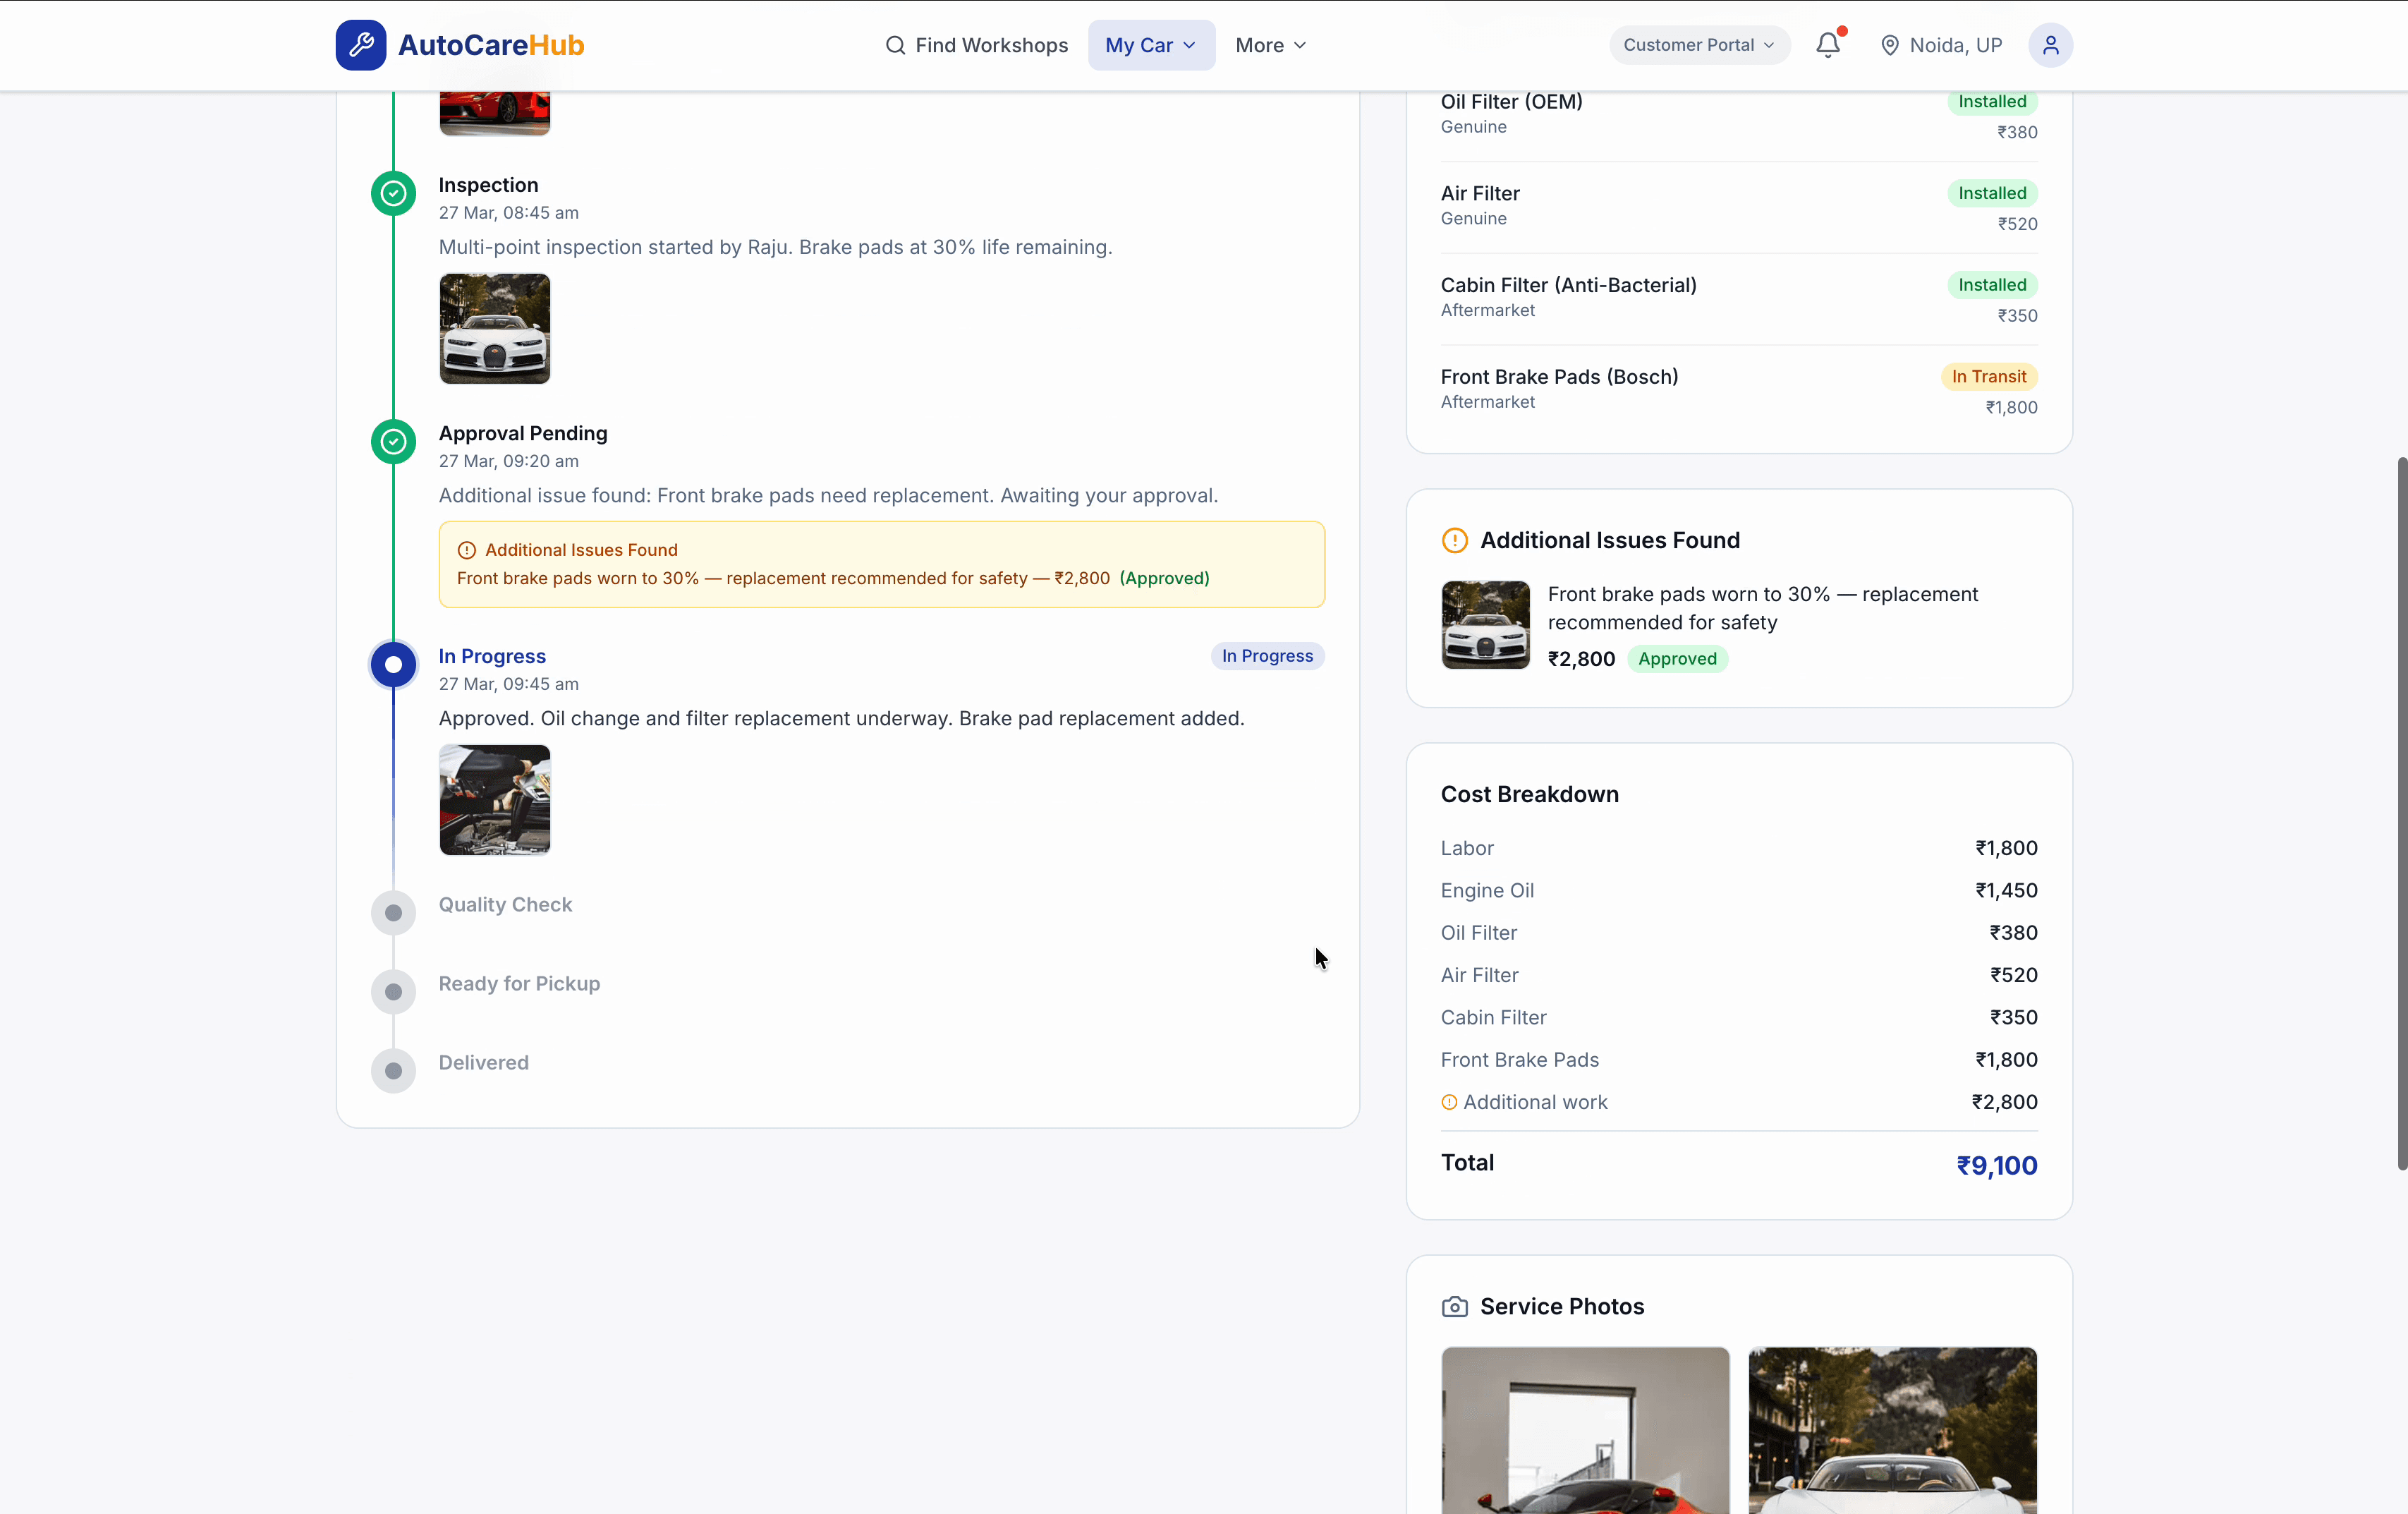
Task: Click the location pin icon near Noida, UP
Action: pos(1890,45)
